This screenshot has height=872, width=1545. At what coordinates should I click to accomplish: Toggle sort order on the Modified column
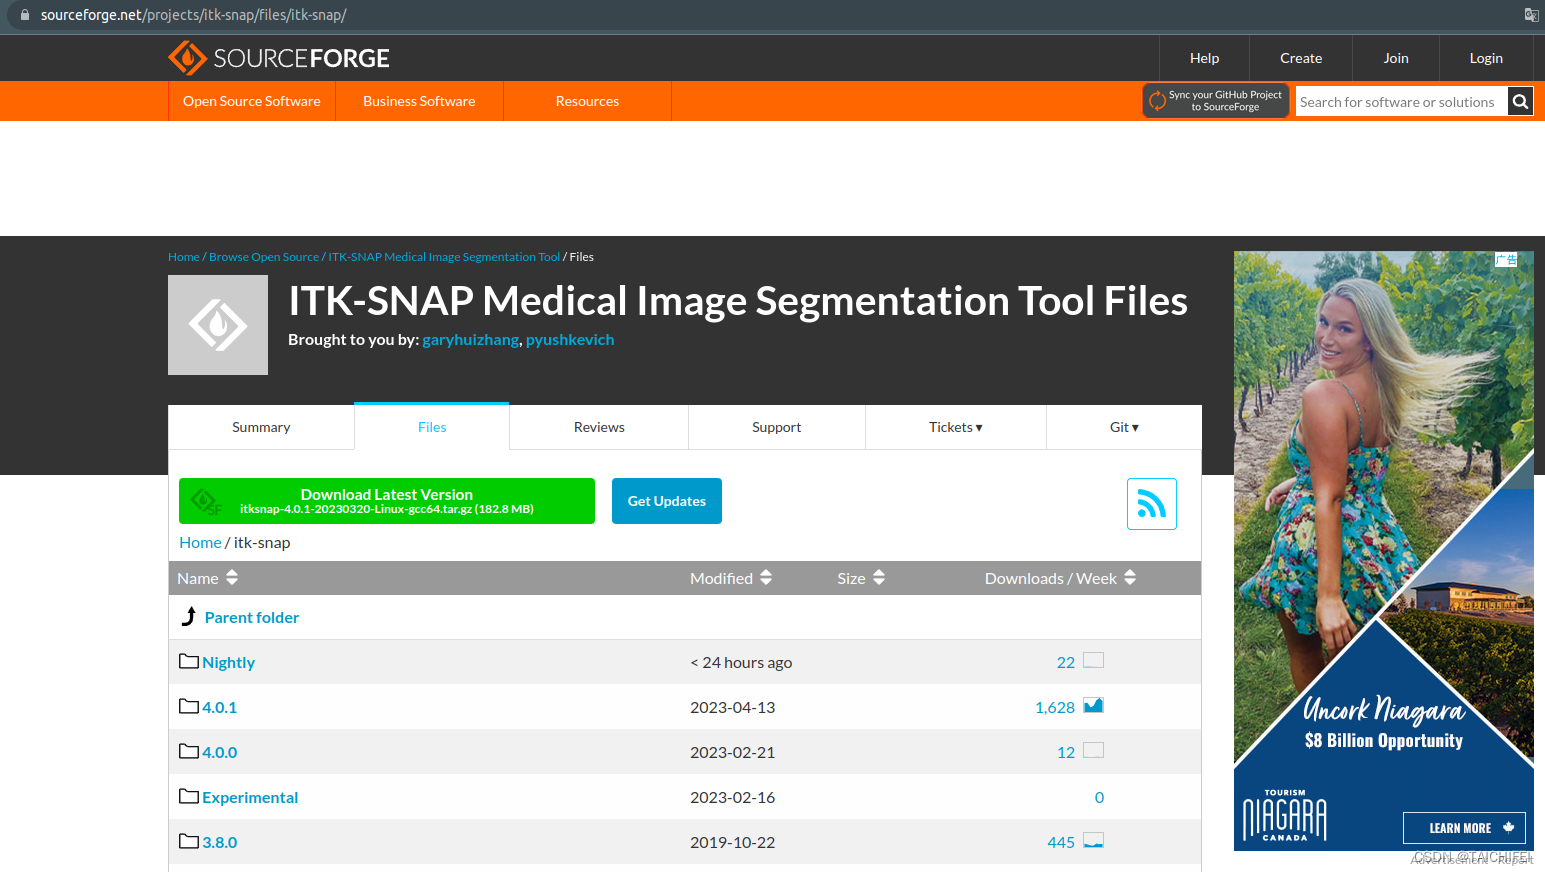click(765, 577)
